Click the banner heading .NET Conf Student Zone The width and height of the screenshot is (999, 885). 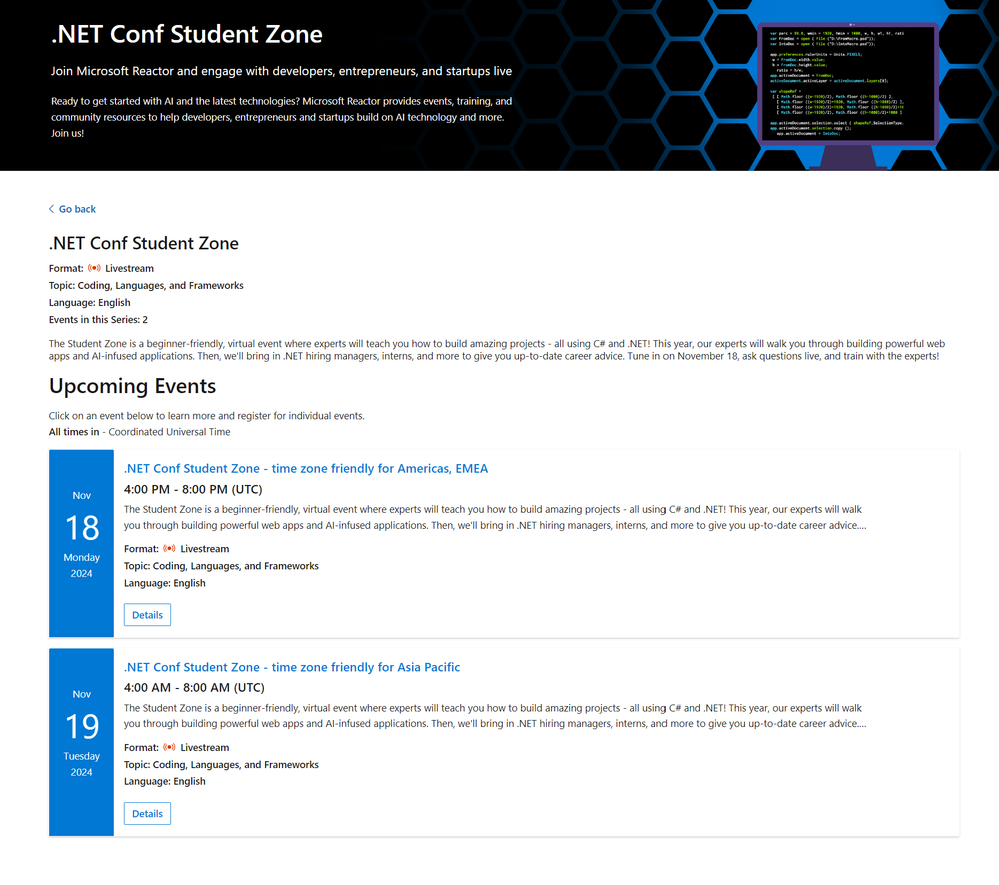pyautogui.click(x=187, y=34)
